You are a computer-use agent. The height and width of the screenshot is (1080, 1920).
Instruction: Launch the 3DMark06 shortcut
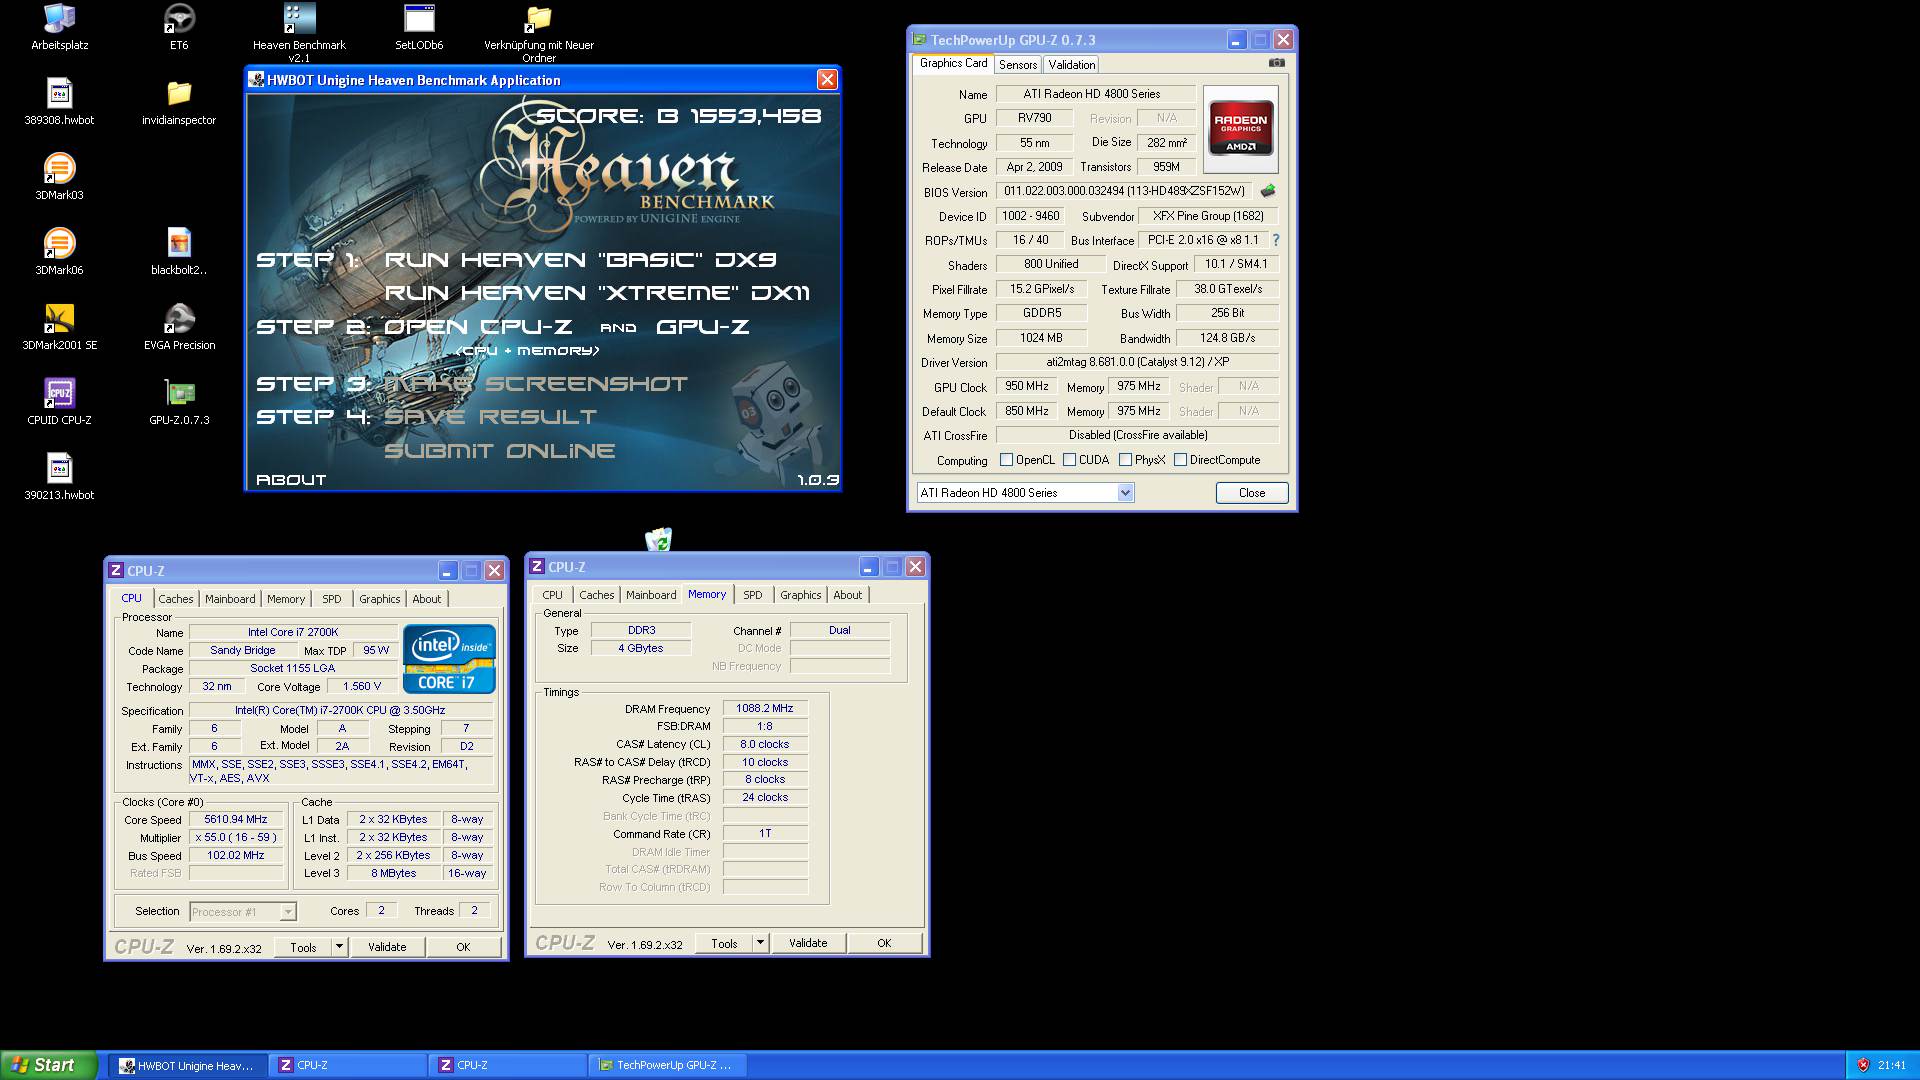[60, 252]
